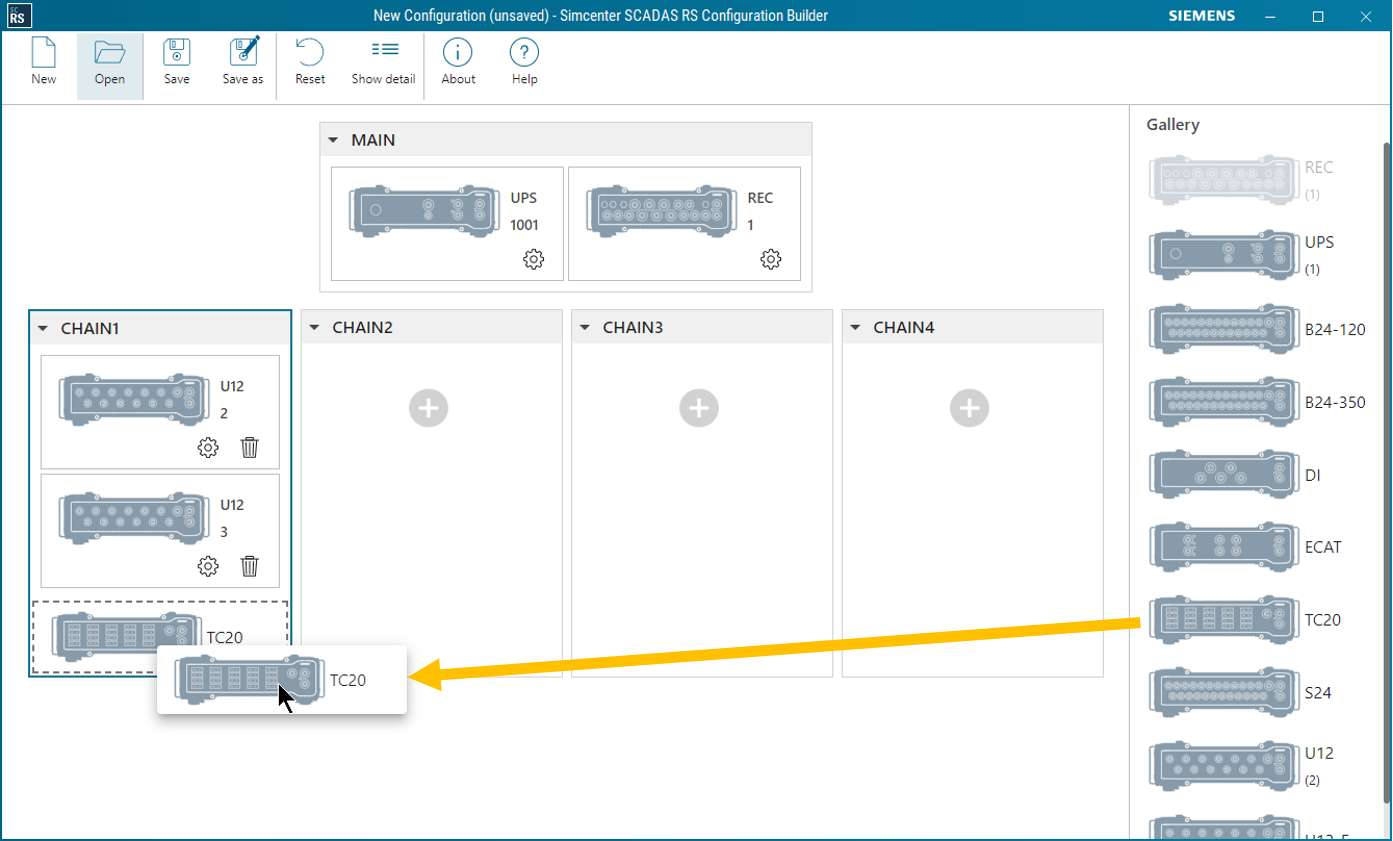Viewport: 1393px width, 841px height.
Task: Select the B24-350 unit in the Gallery
Action: point(1256,402)
